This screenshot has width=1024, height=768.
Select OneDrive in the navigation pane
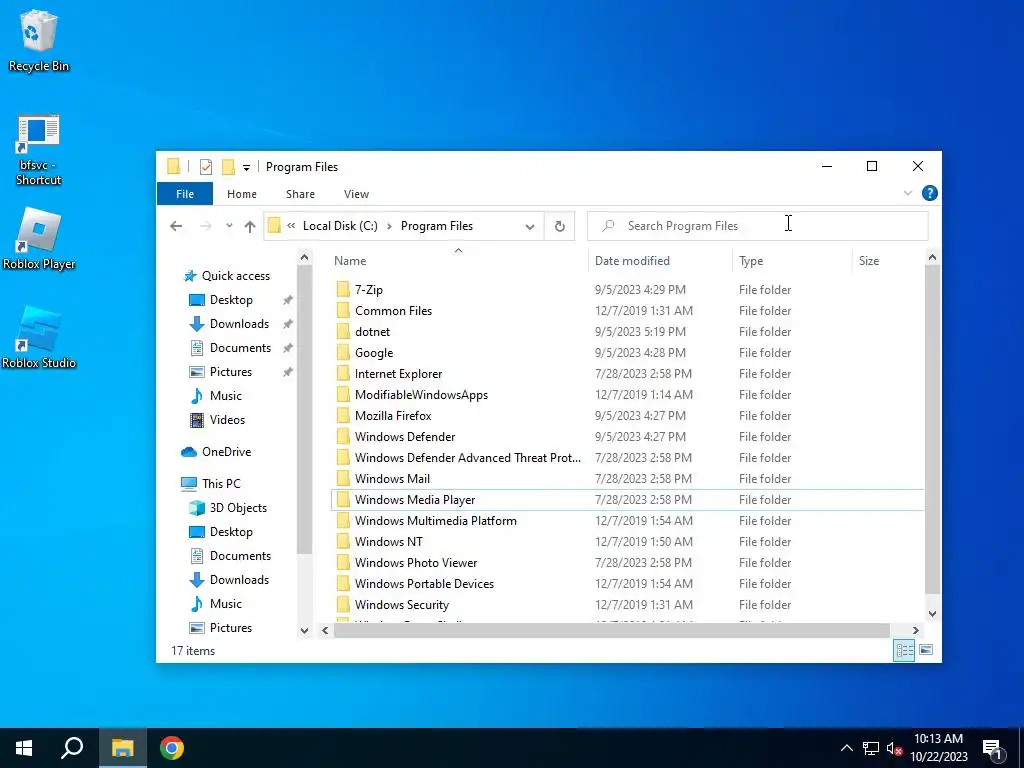coord(216,452)
